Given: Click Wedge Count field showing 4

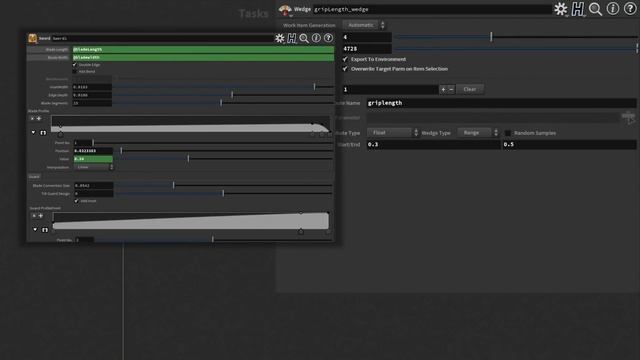Looking at the screenshot, I should pos(367,37).
